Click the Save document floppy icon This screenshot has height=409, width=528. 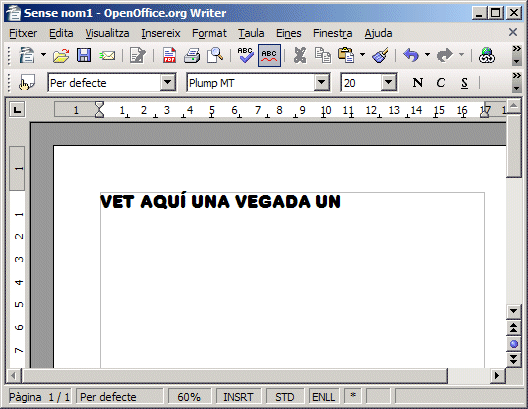pos(84,55)
